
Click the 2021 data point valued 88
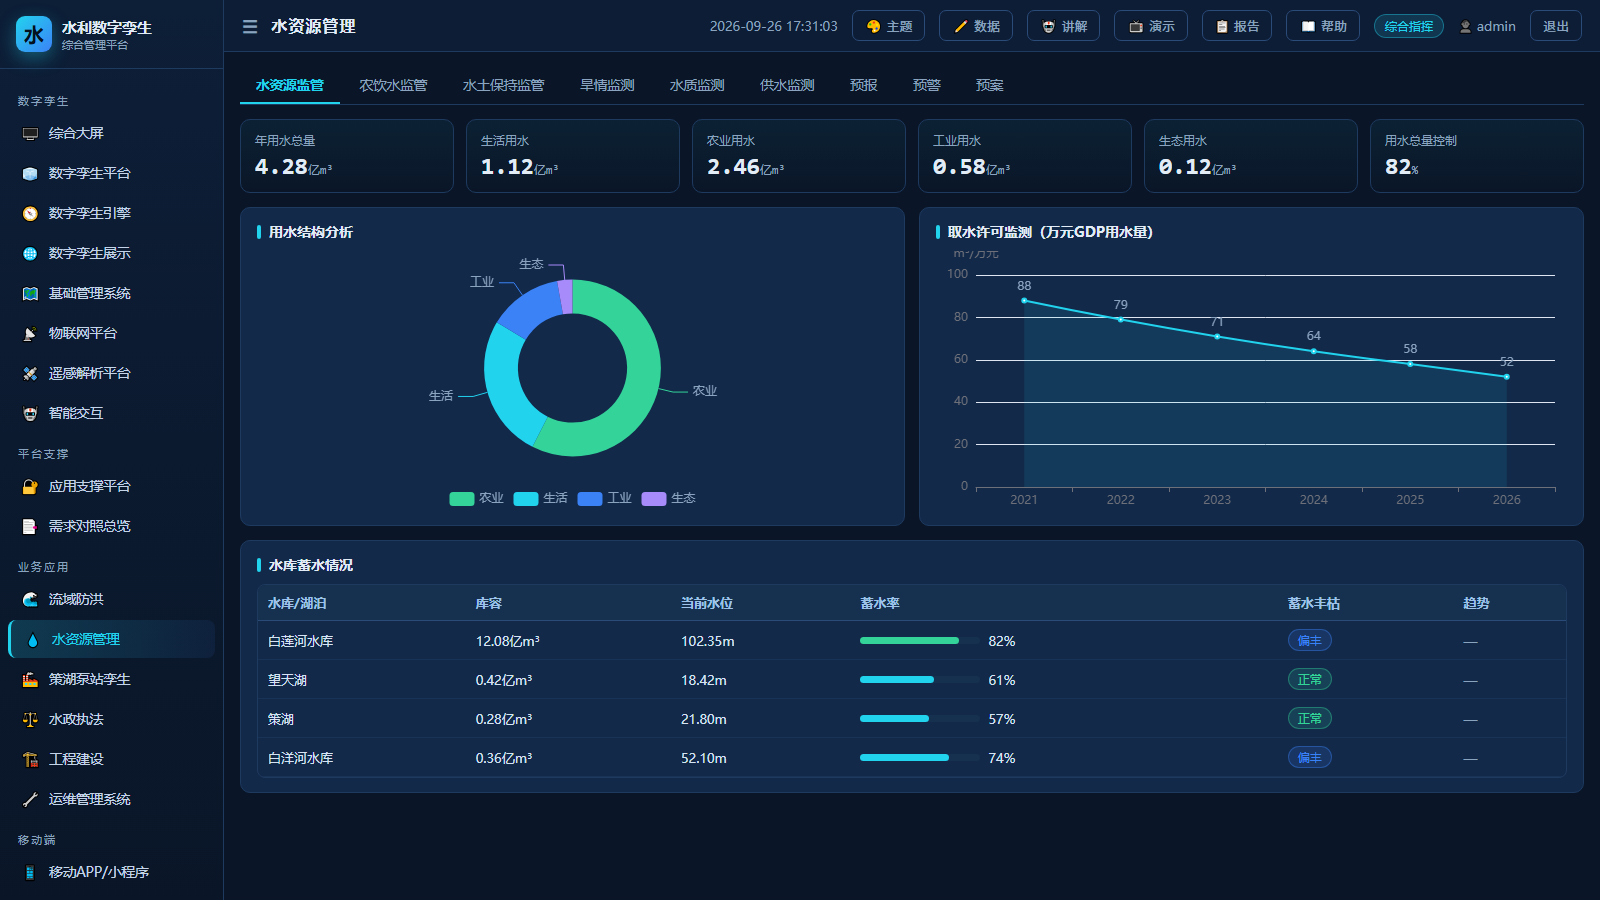click(x=1024, y=300)
